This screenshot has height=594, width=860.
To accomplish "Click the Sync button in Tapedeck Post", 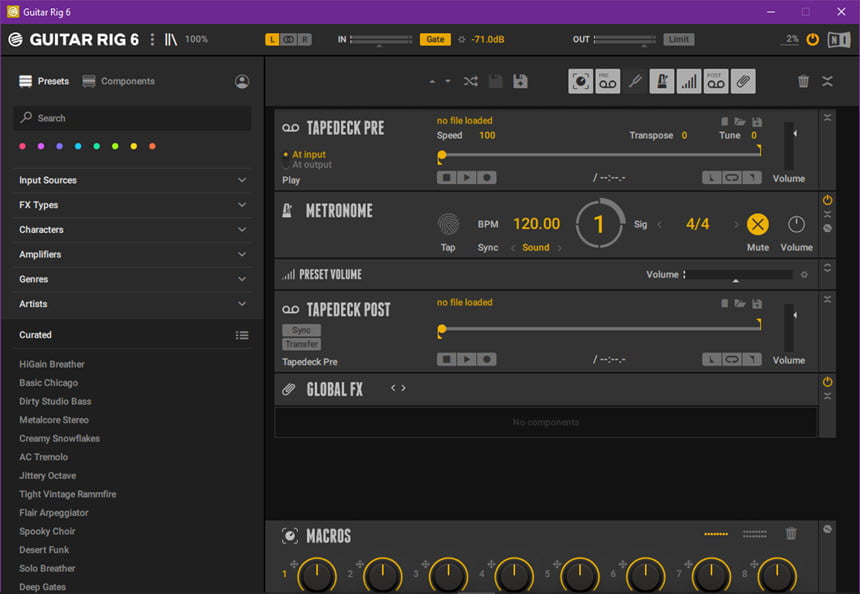I will 301,330.
